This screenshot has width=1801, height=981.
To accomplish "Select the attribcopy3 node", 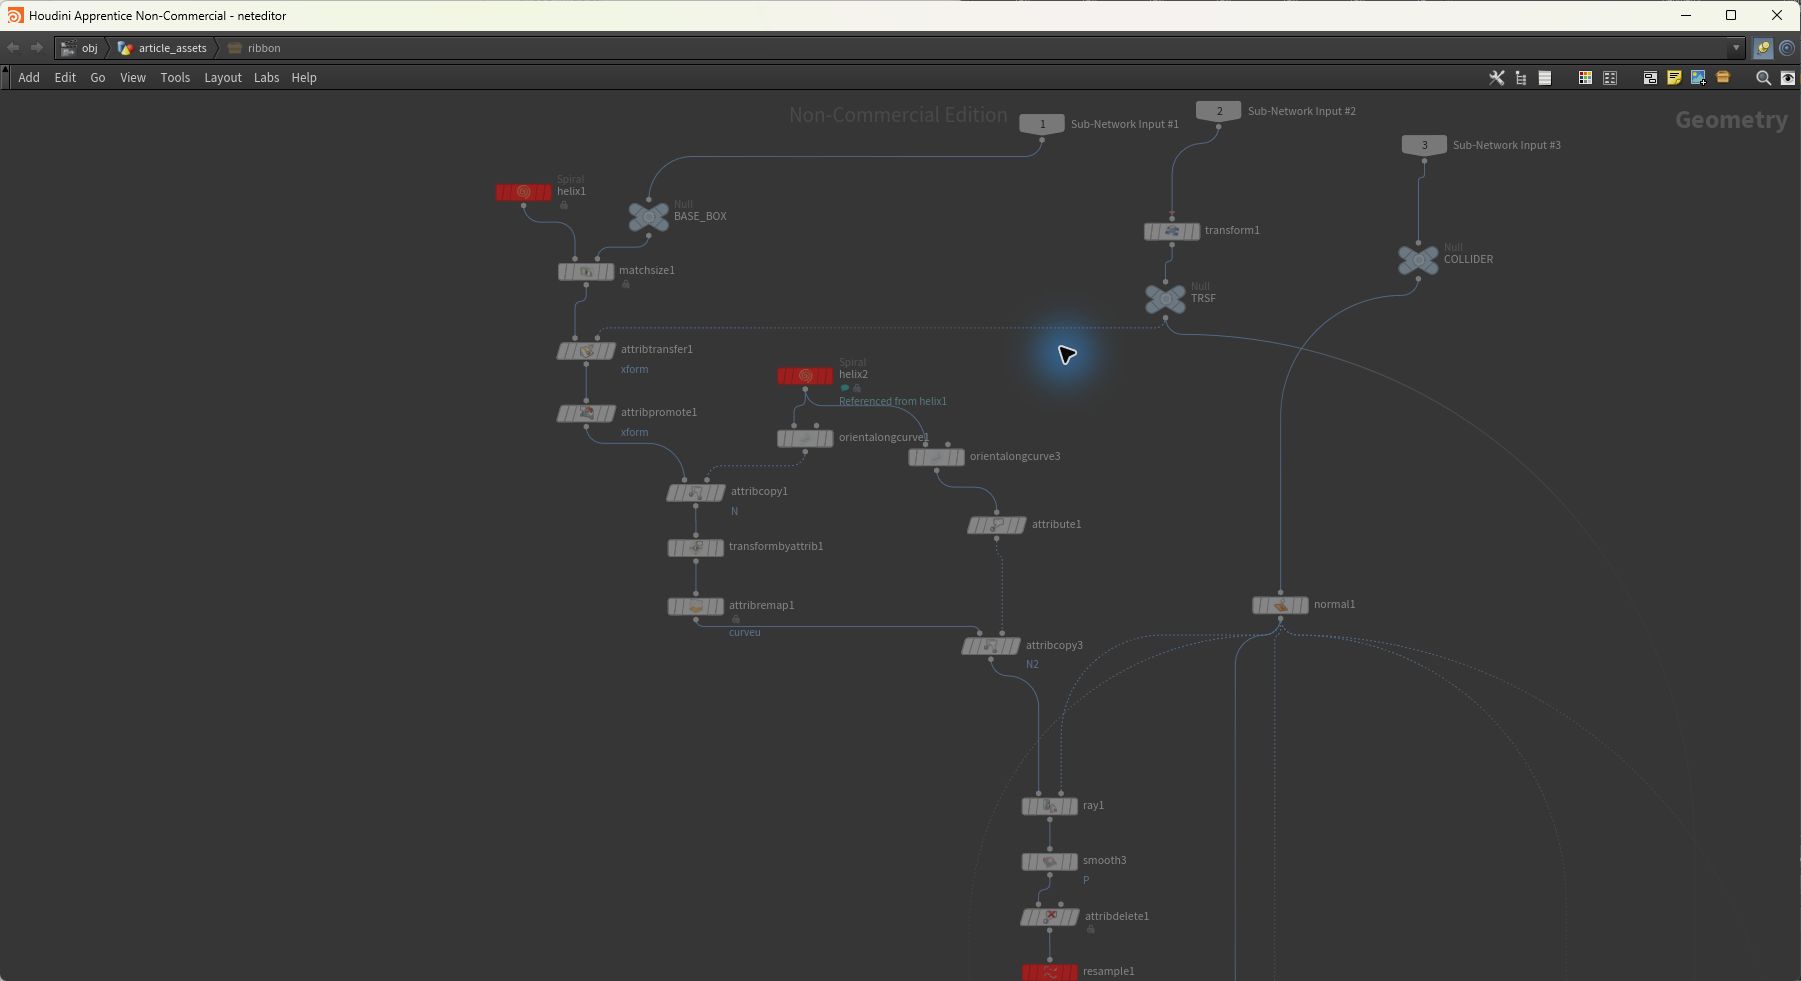I will [x=991, y=646].
